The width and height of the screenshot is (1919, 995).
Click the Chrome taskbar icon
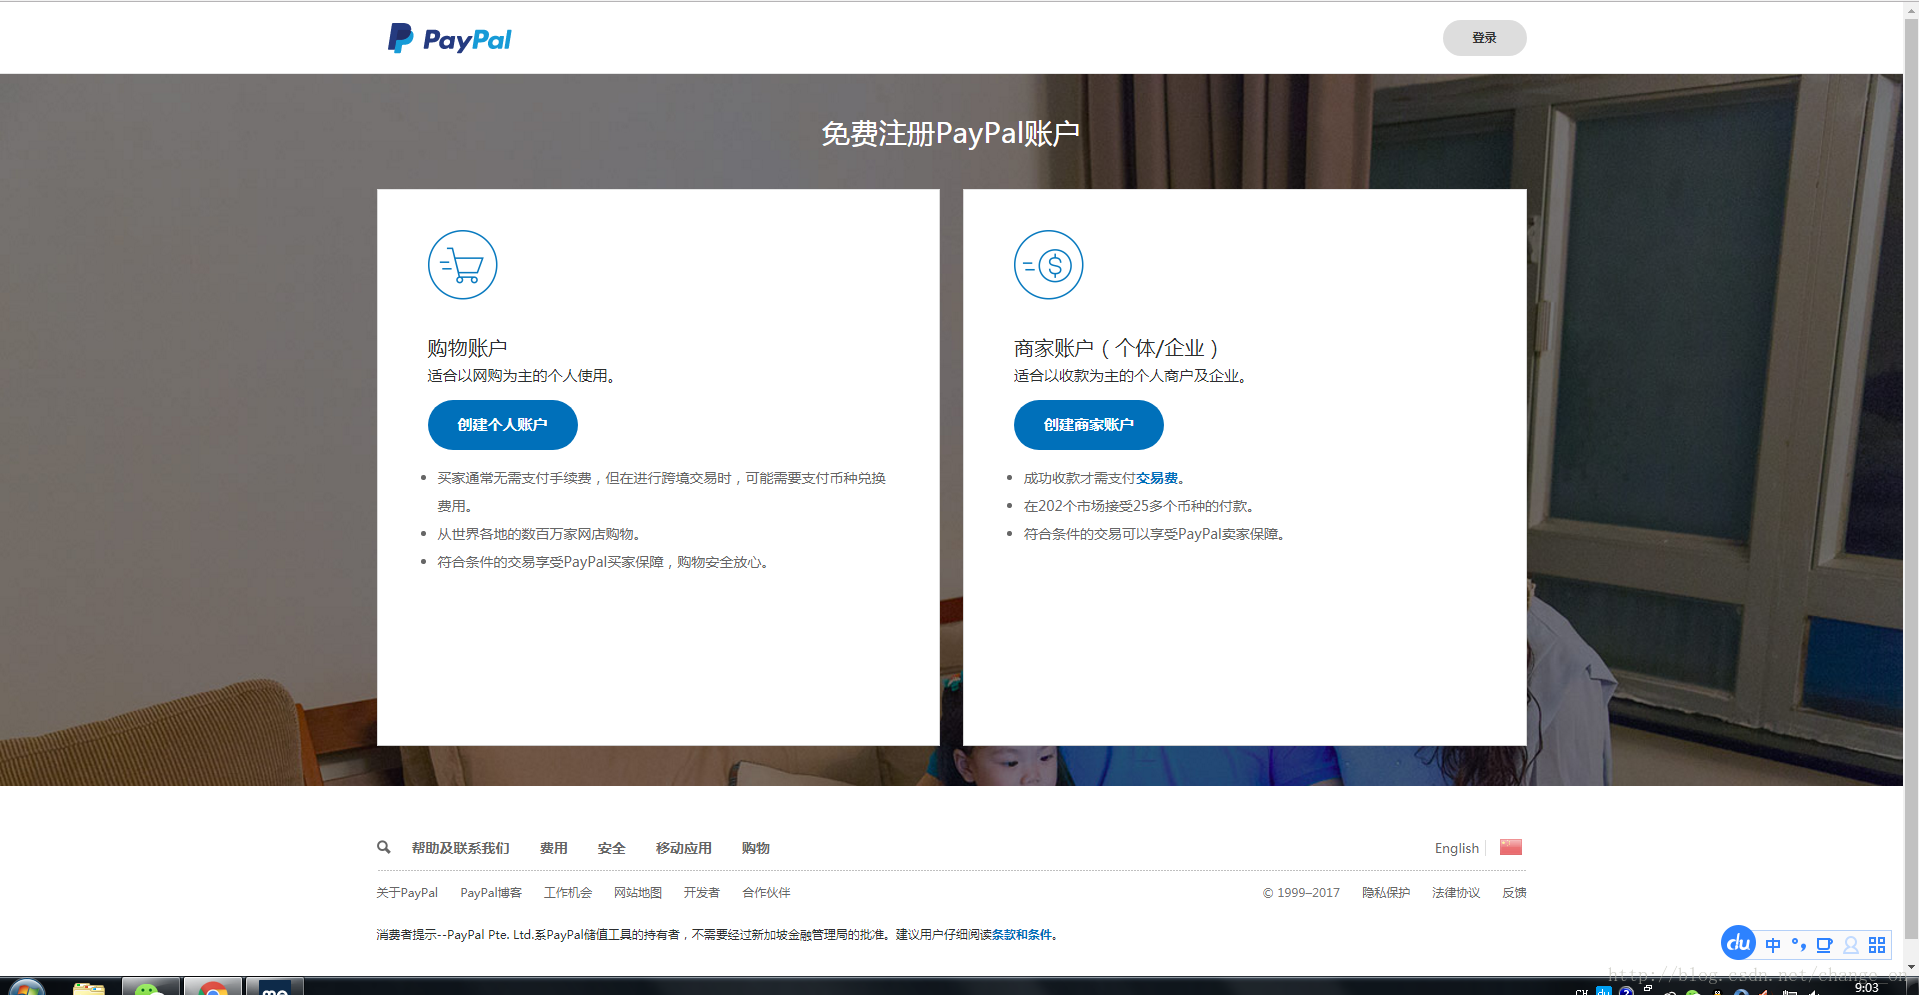point(213,986)
